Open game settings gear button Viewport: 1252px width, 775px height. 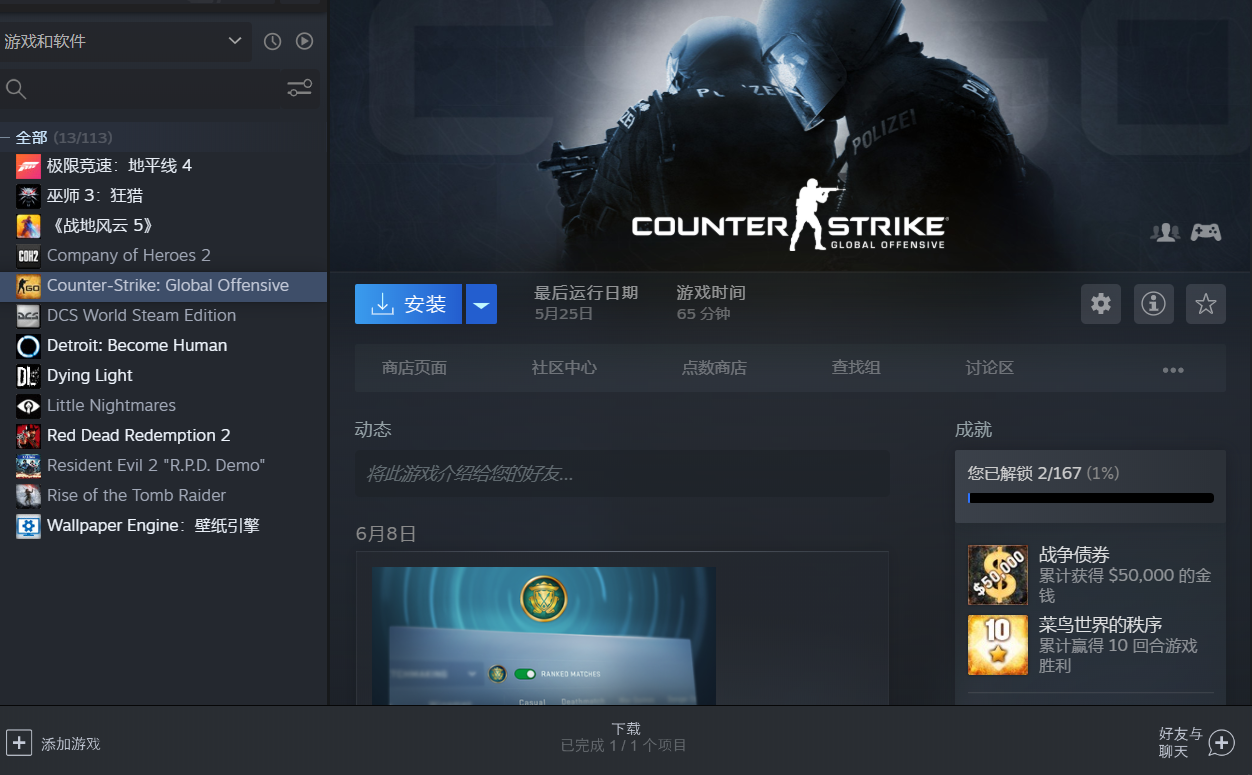click(1101, 304)
